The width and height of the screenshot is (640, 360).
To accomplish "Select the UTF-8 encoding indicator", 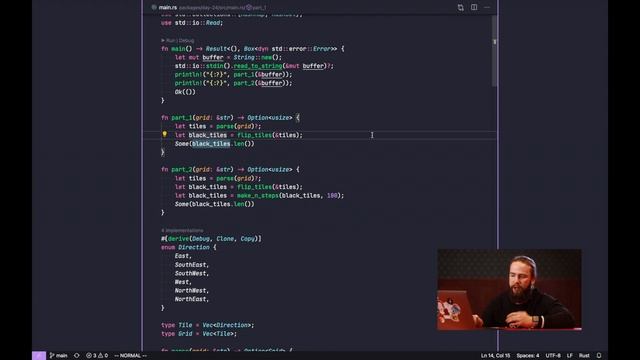I will [553, 356].
